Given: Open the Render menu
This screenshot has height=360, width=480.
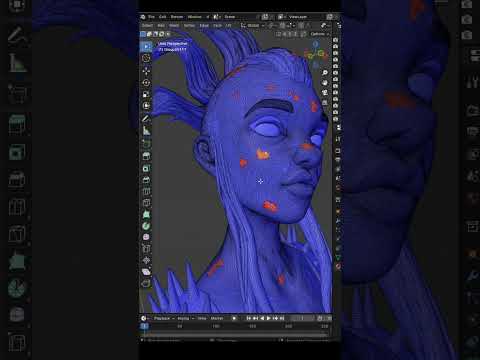Looking at the screenshot, I should coord(177,17).
